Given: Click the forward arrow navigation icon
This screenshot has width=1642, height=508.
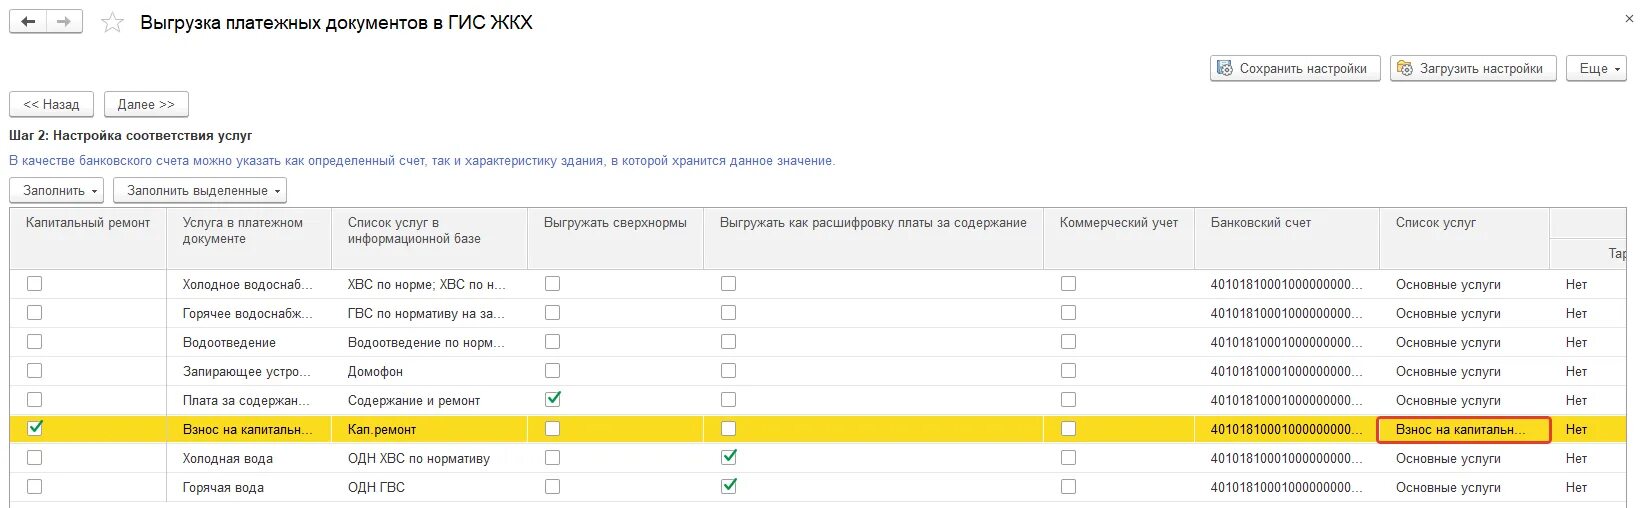Looking at the screenshot, I should pyautogui.click(x=64, y=22).
